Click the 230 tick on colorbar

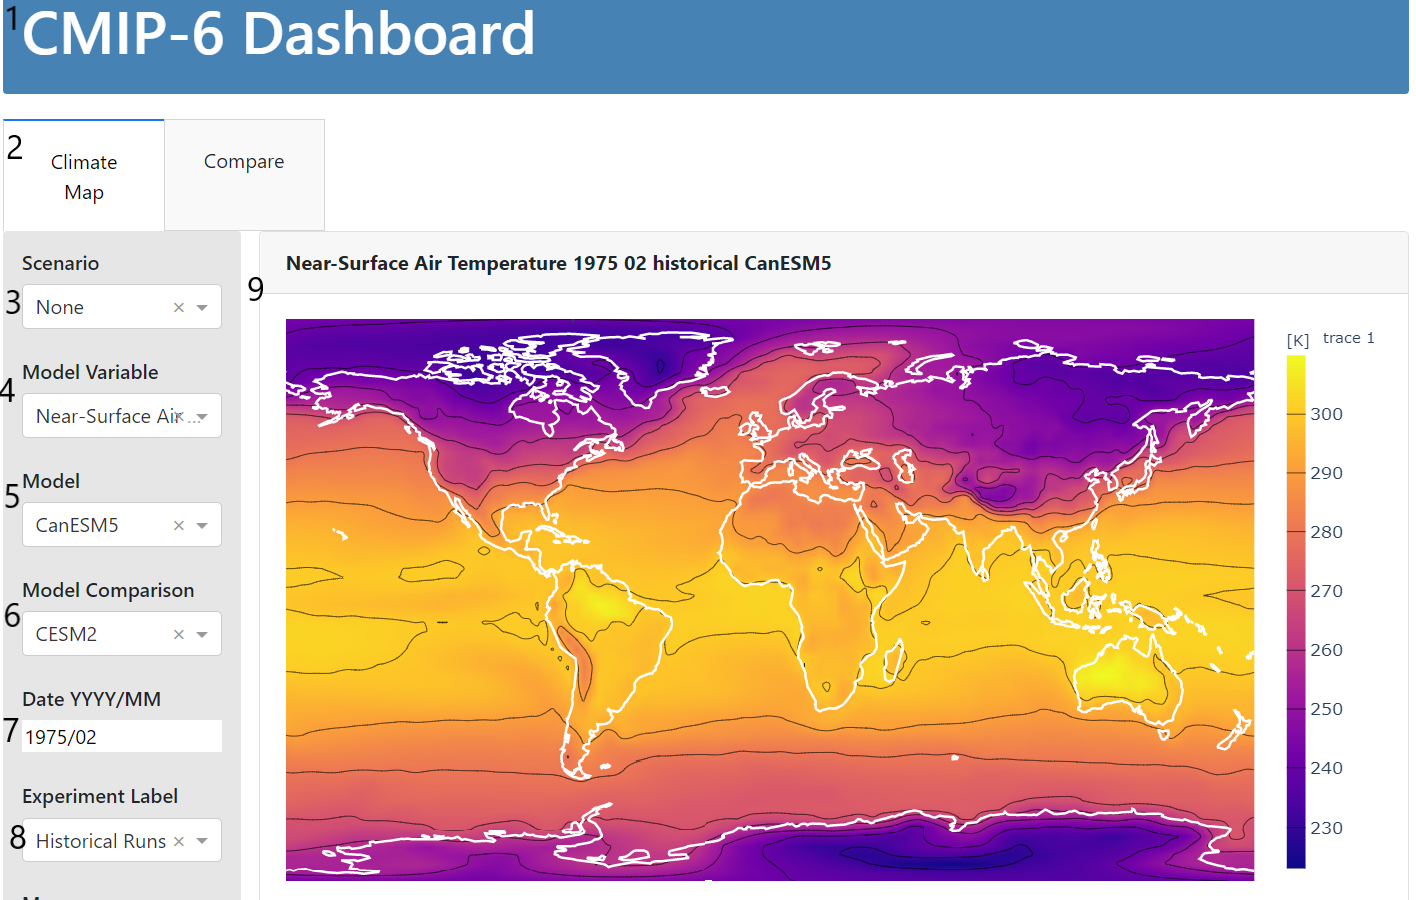pyautogui.click(x=1327, y=828)
